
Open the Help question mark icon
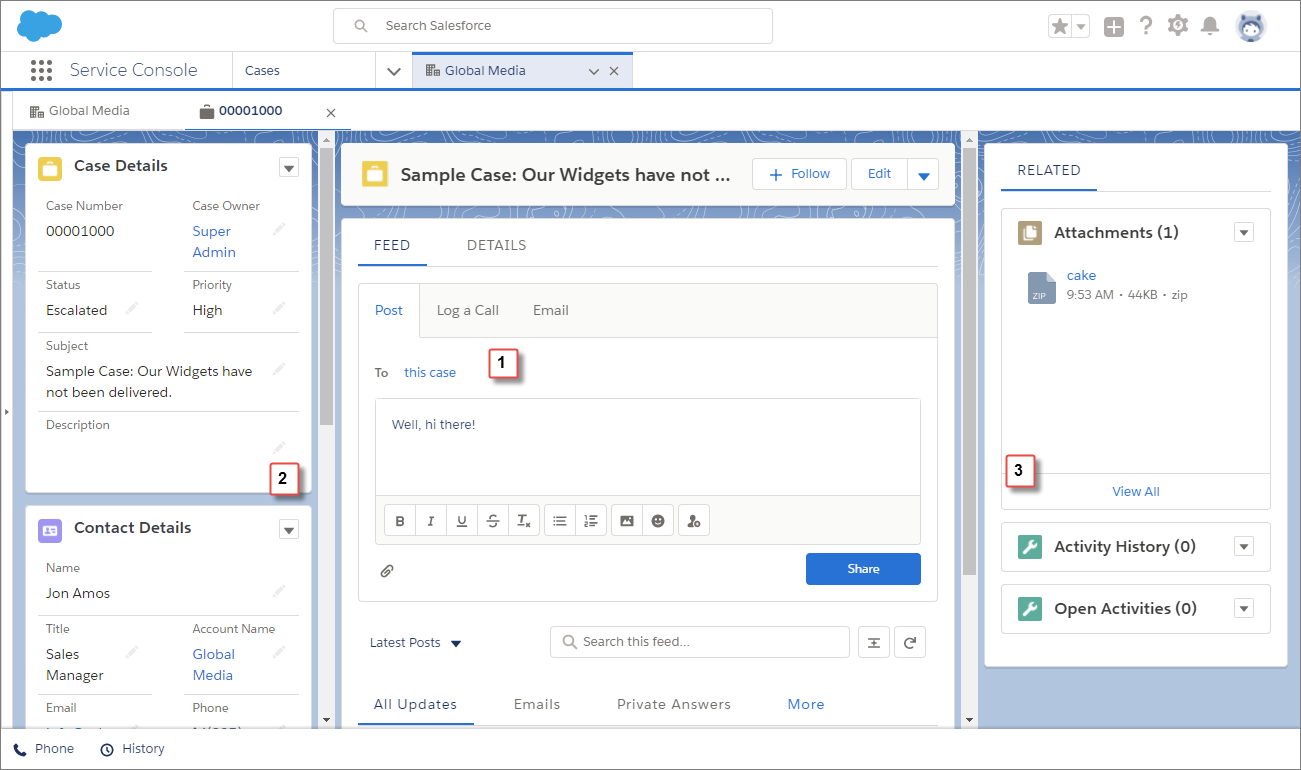(1146, 26)
